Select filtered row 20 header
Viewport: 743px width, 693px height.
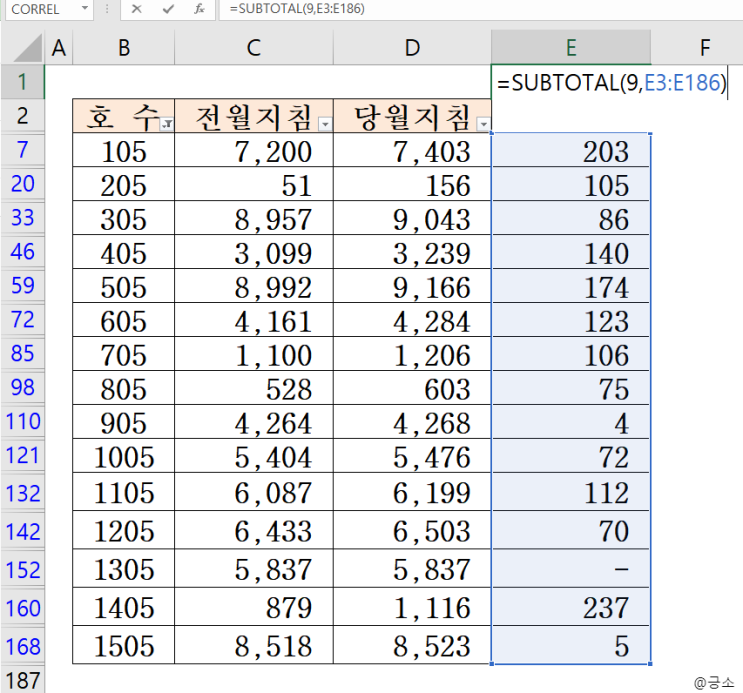pos(22,184)
